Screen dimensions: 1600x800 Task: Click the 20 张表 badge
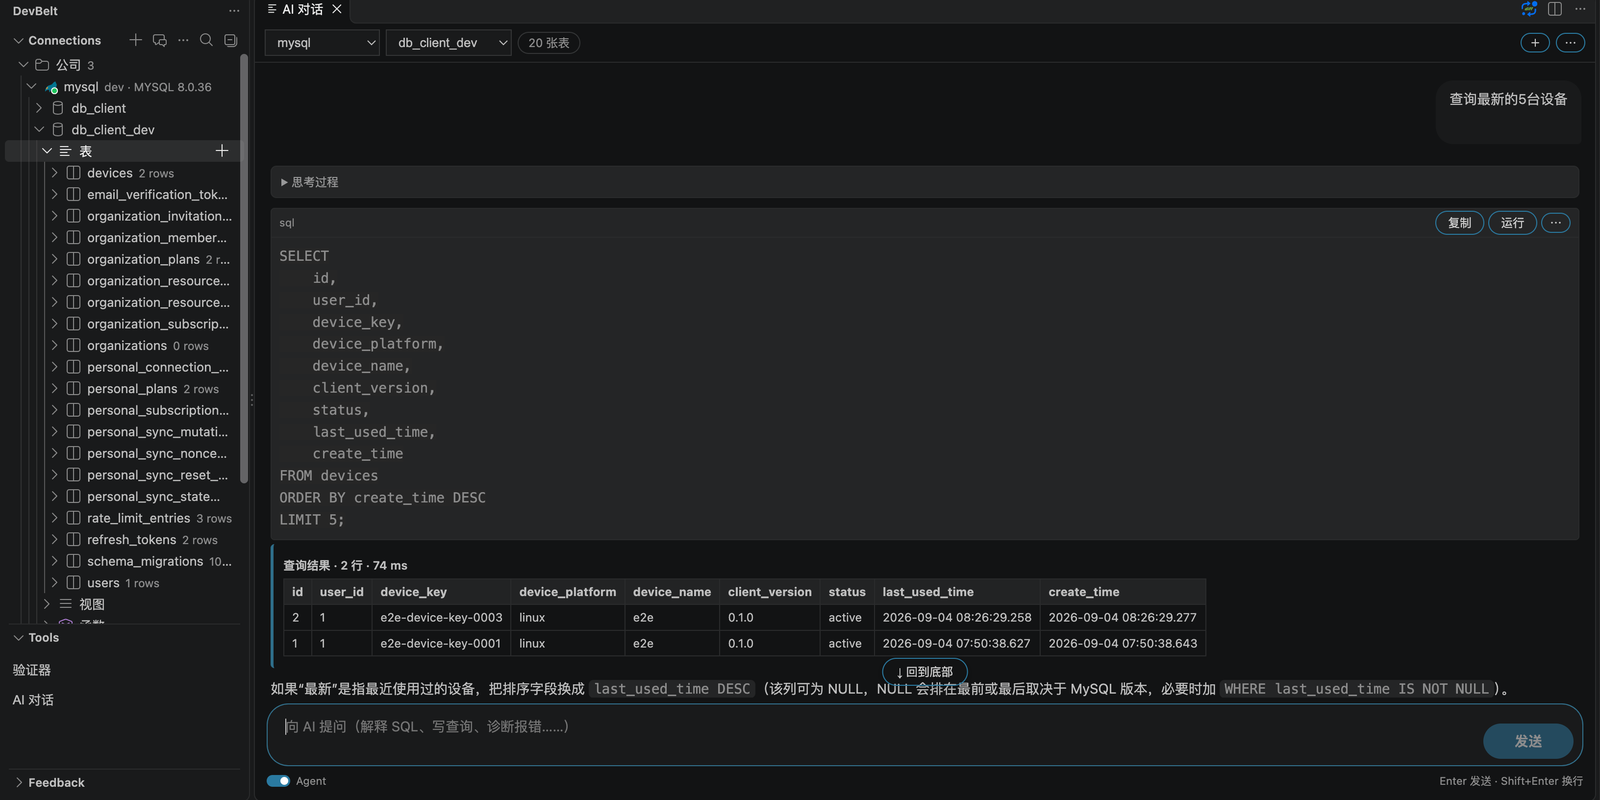pyautogui.click(x=549, y=43)
